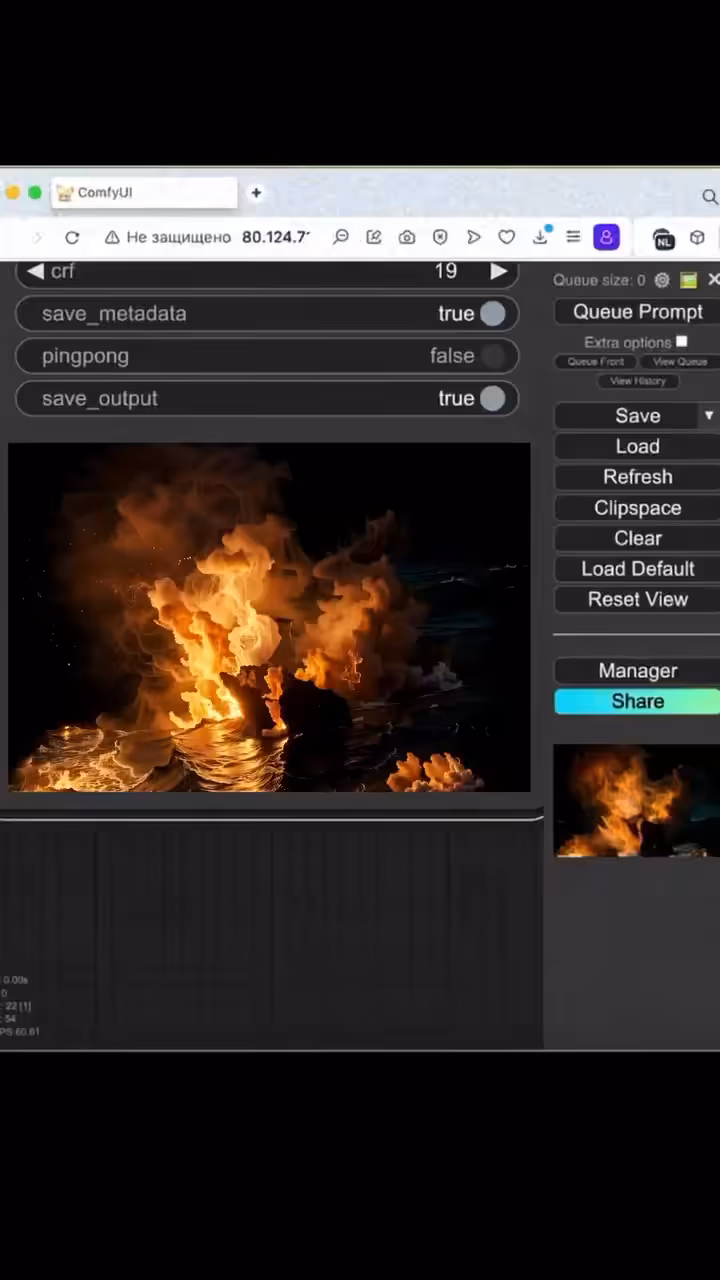Decrease crf value with left arrow
This screenshot has height=1280, width=720.
35,271
